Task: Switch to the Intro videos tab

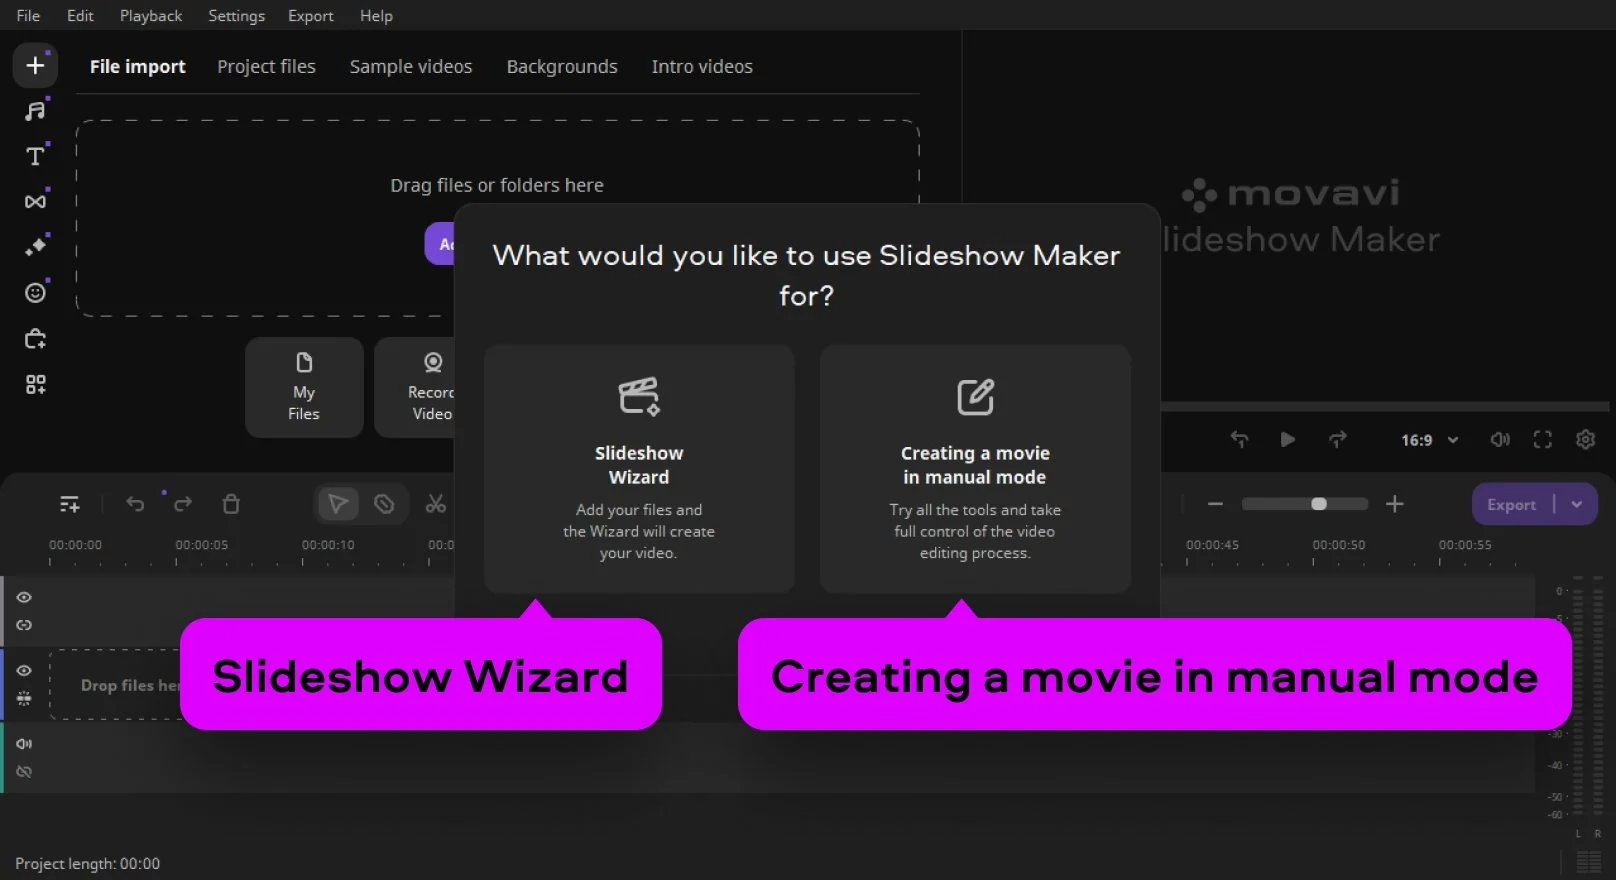Action: pos(702,67)
